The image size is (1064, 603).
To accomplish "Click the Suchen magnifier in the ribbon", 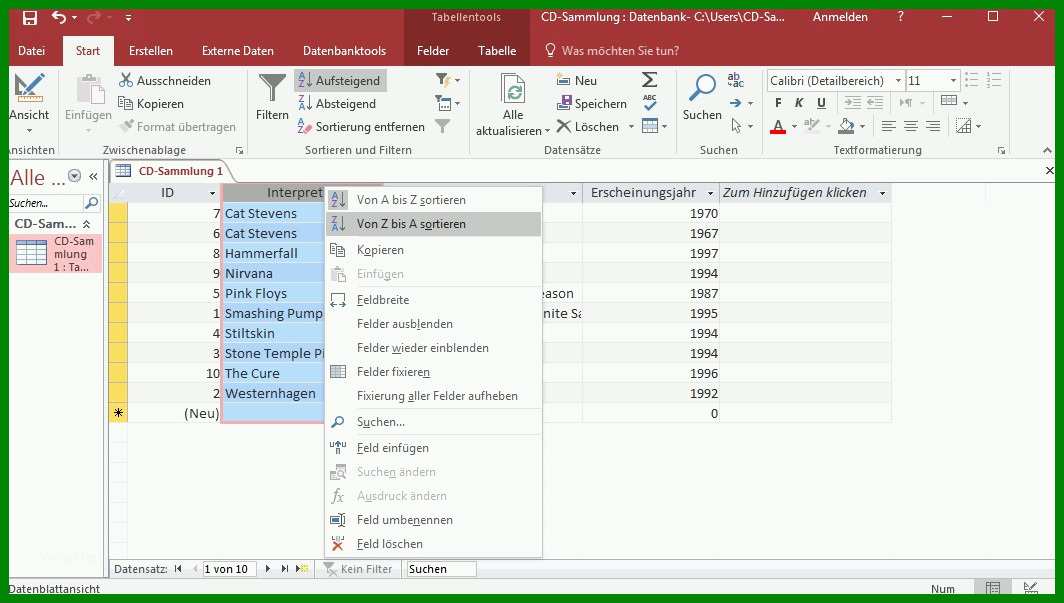I will (x=702, y=87).
